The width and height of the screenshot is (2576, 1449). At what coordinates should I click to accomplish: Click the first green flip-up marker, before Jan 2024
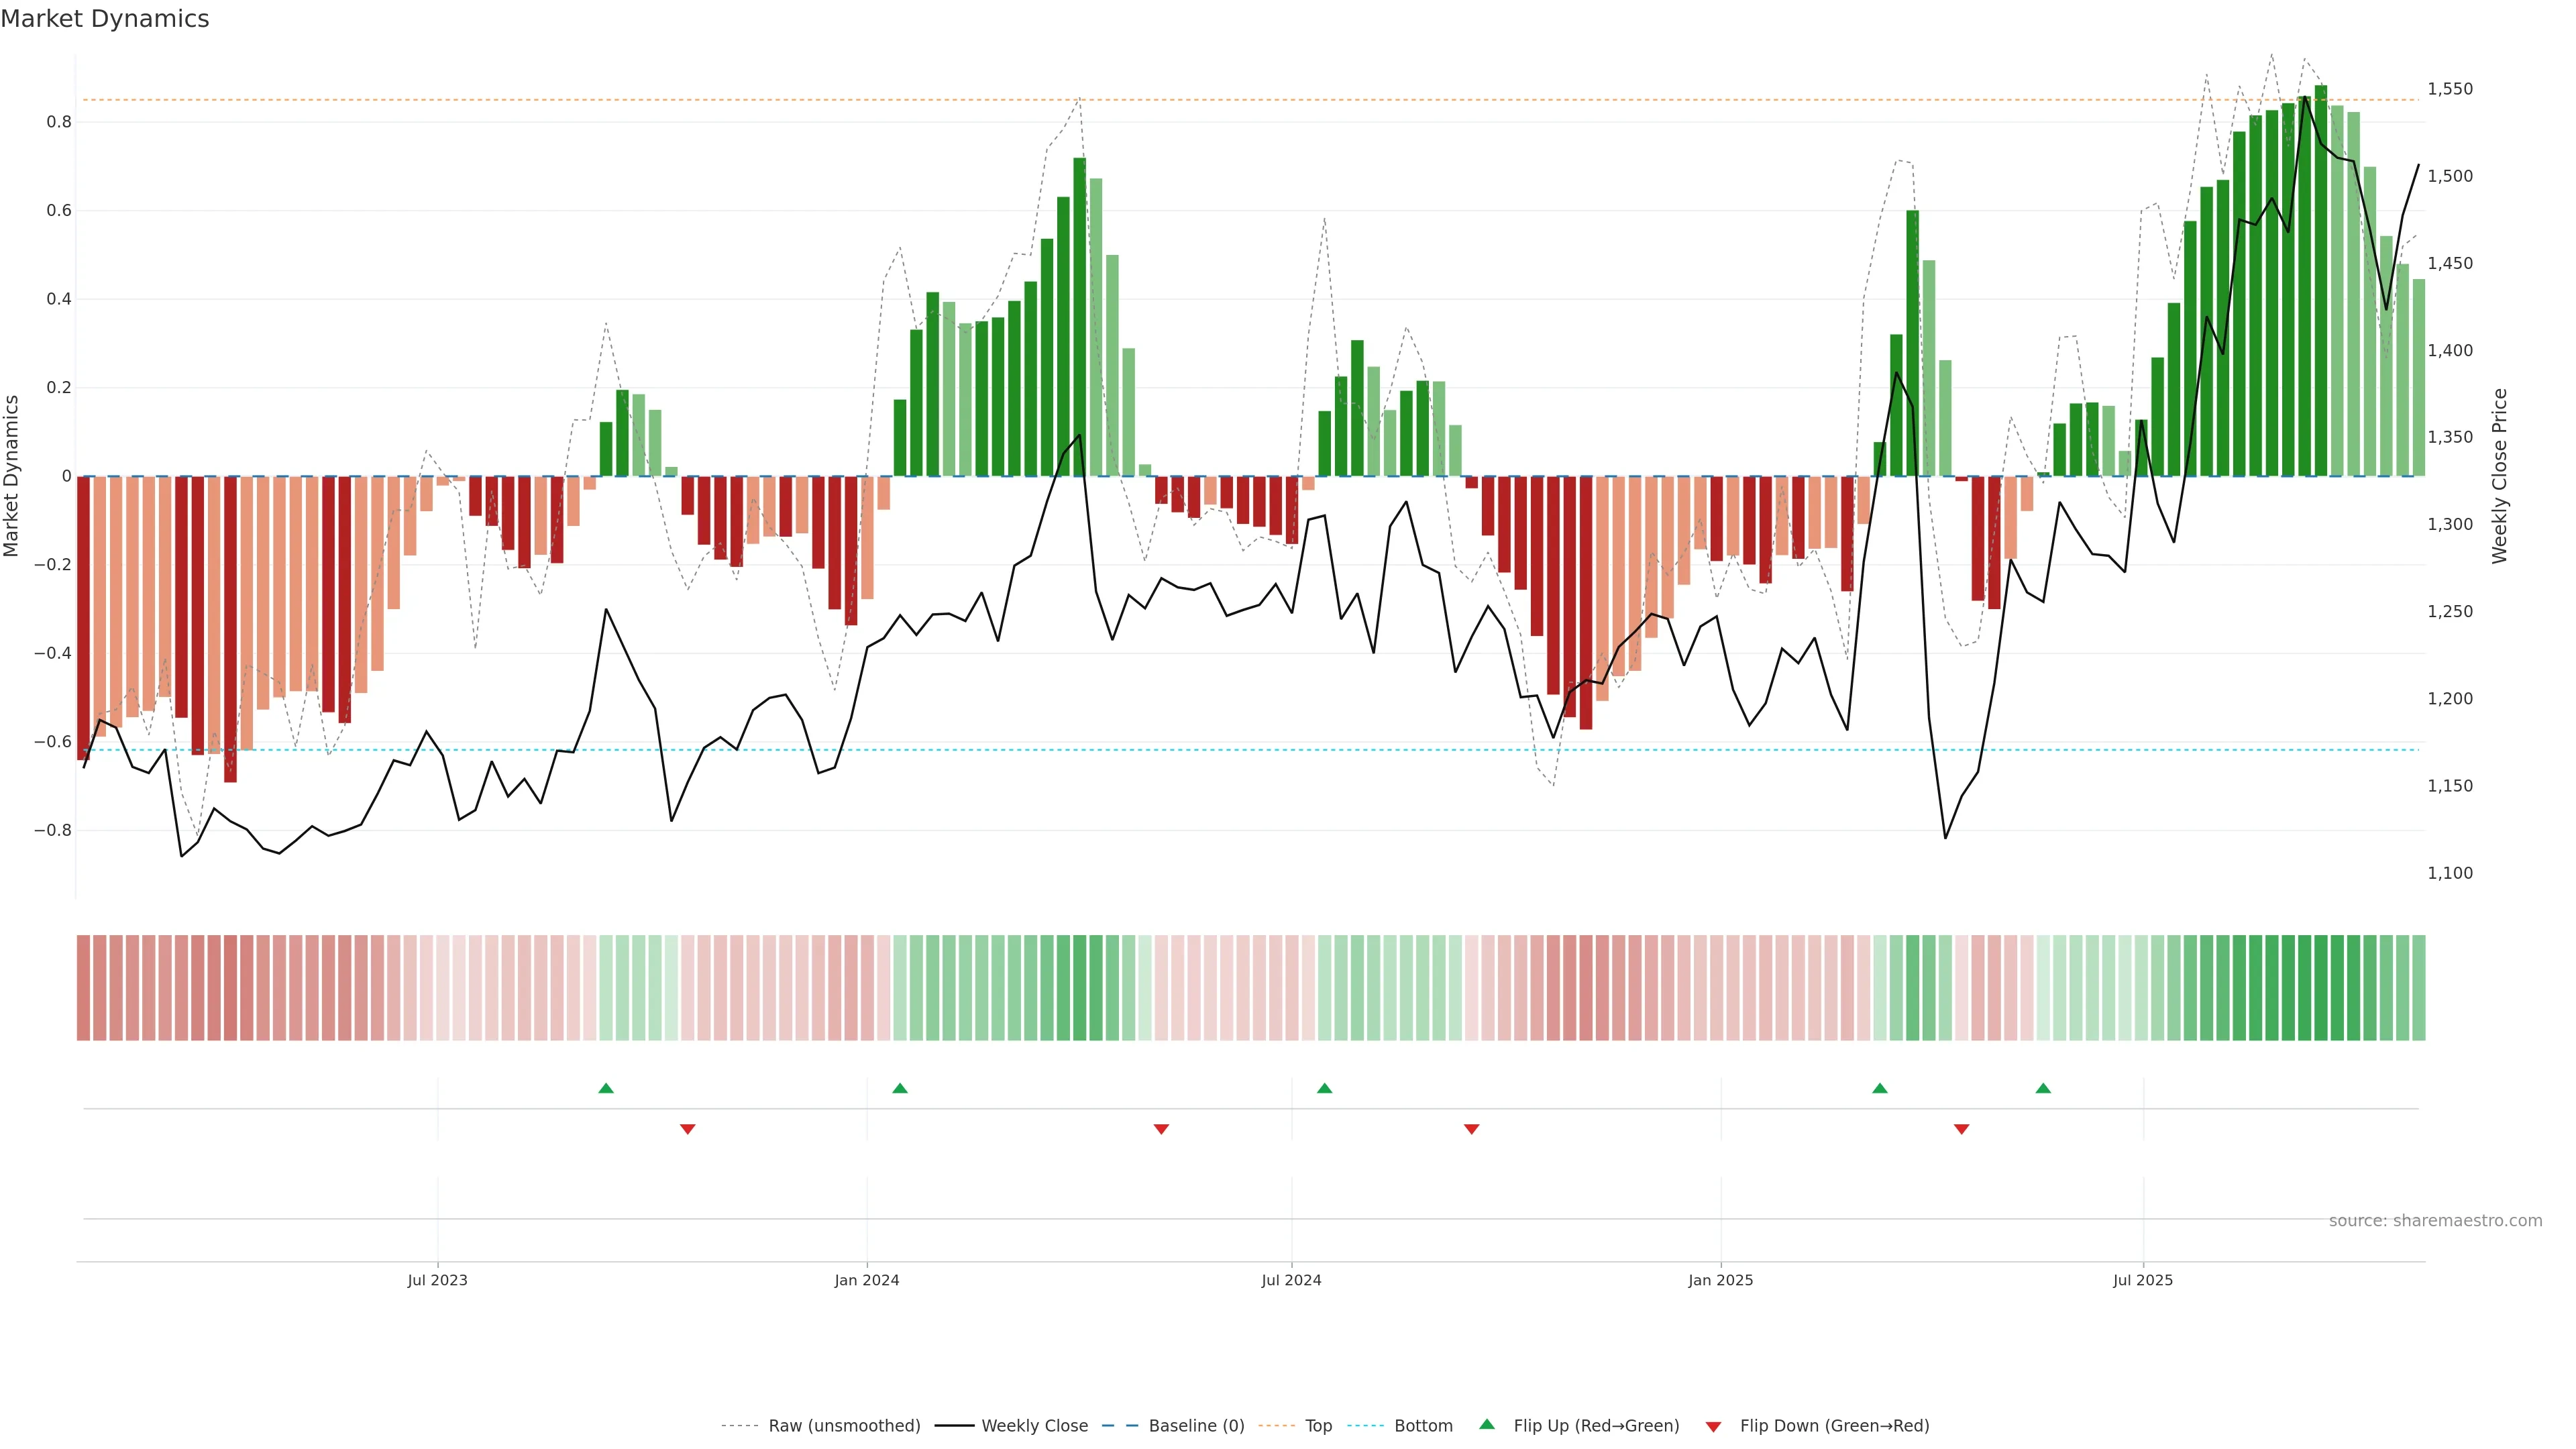[606, 1088]
